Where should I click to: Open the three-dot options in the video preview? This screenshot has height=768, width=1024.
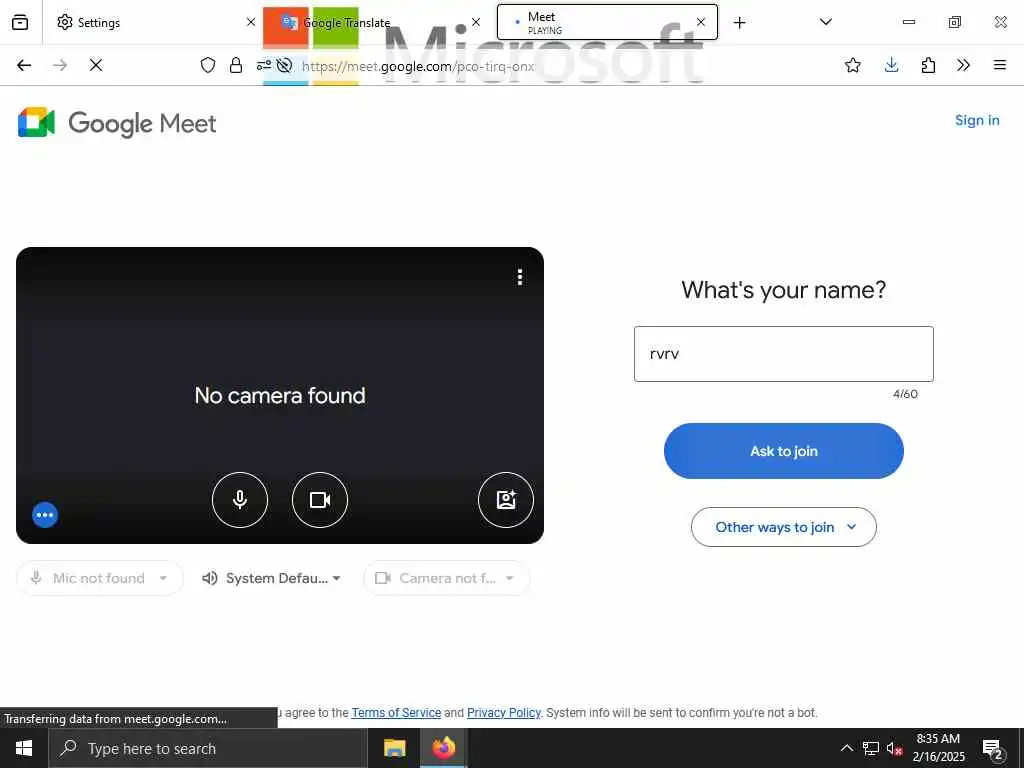[520, 277]
